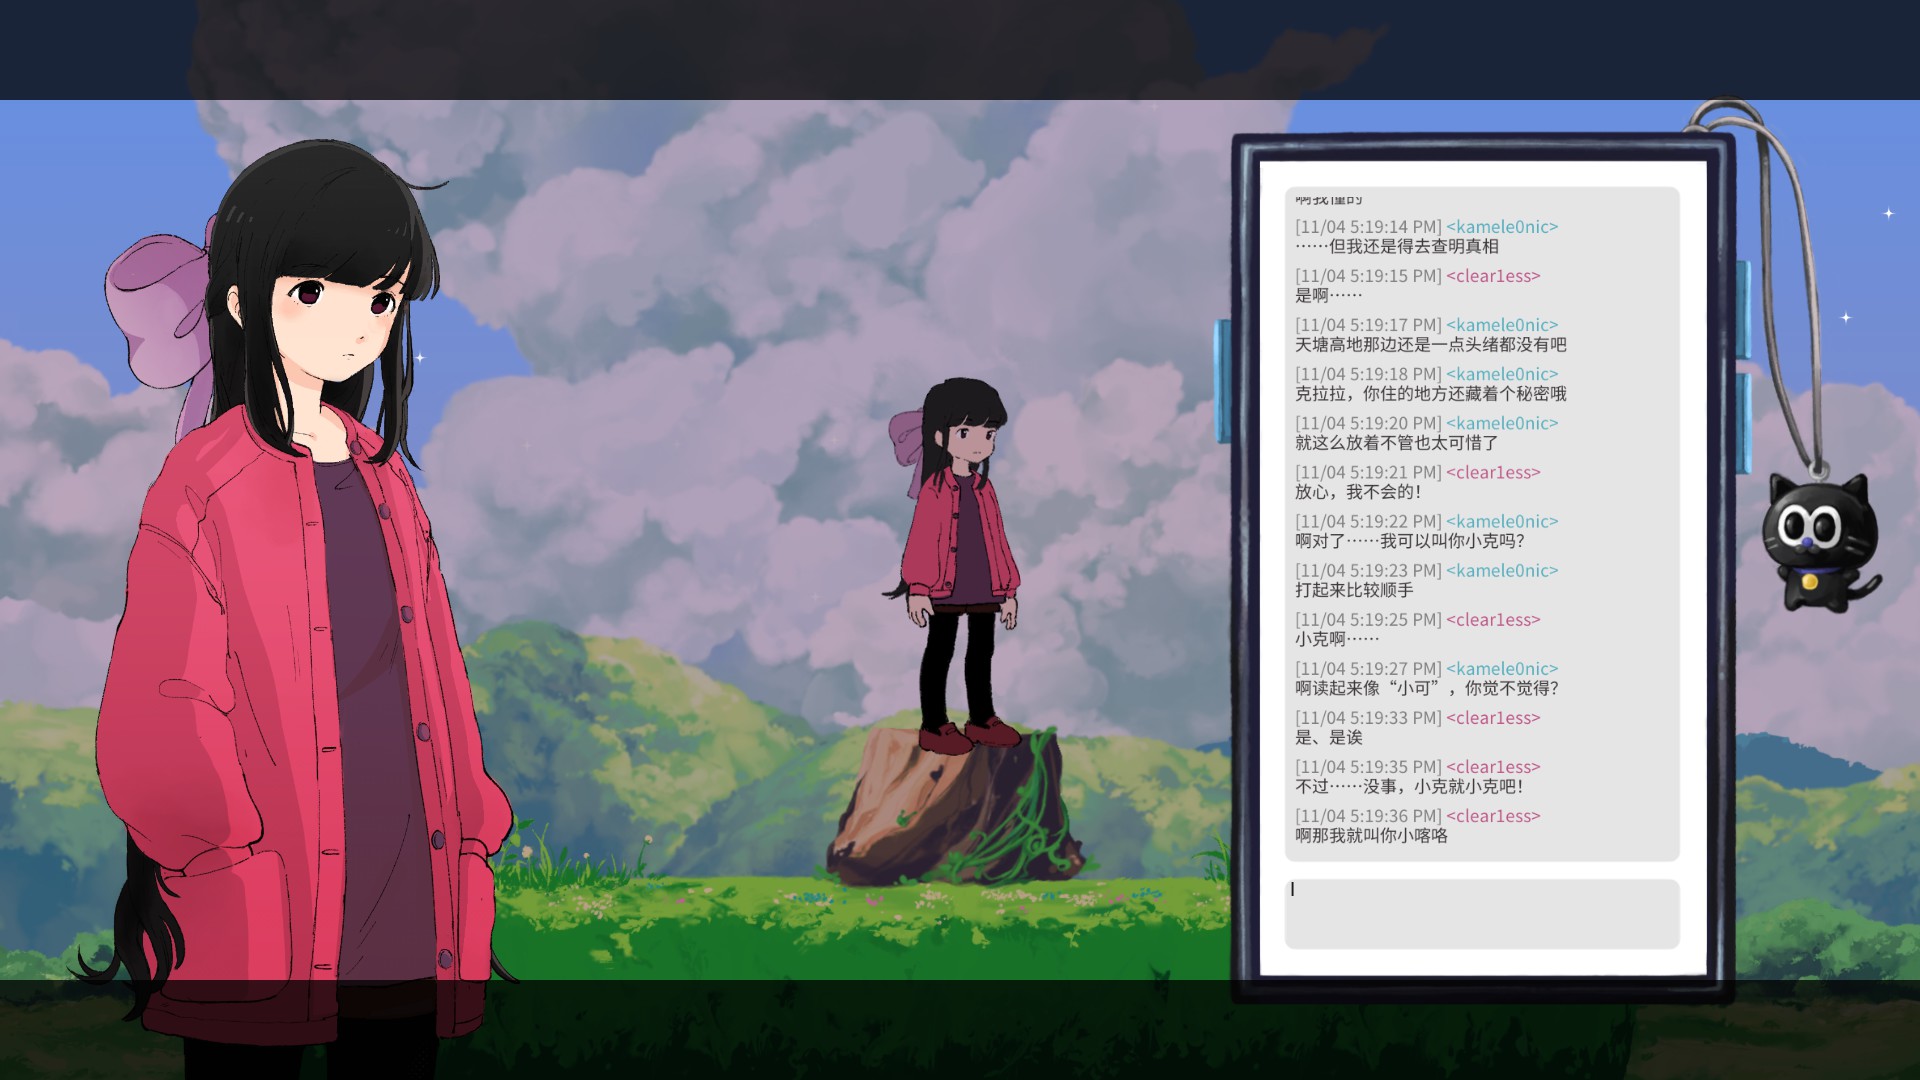The width and height of the screenshot is (1920, 1080).
Task: Click kamele0nic username at 5:19:27 PM
Action: (1502, 669)
